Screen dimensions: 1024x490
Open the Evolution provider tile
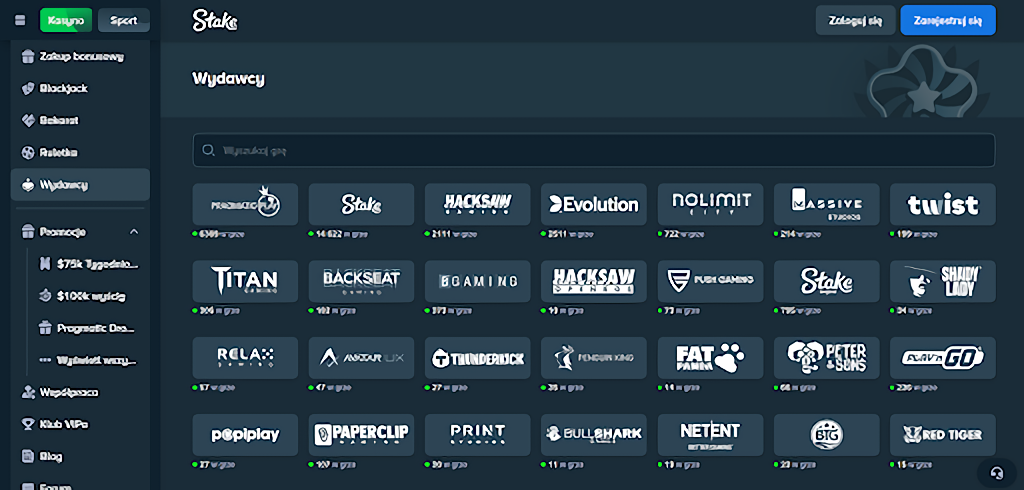coord(594,204)
